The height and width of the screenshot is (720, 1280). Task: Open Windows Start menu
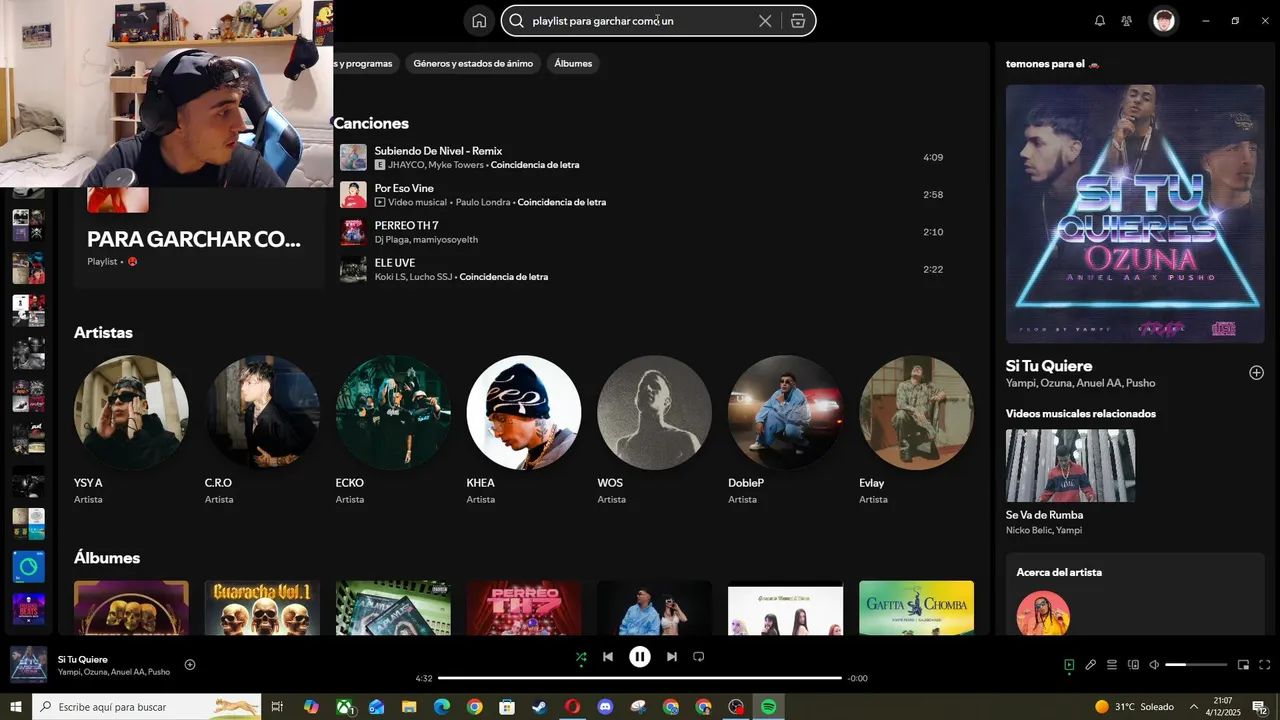click(16, 707)
